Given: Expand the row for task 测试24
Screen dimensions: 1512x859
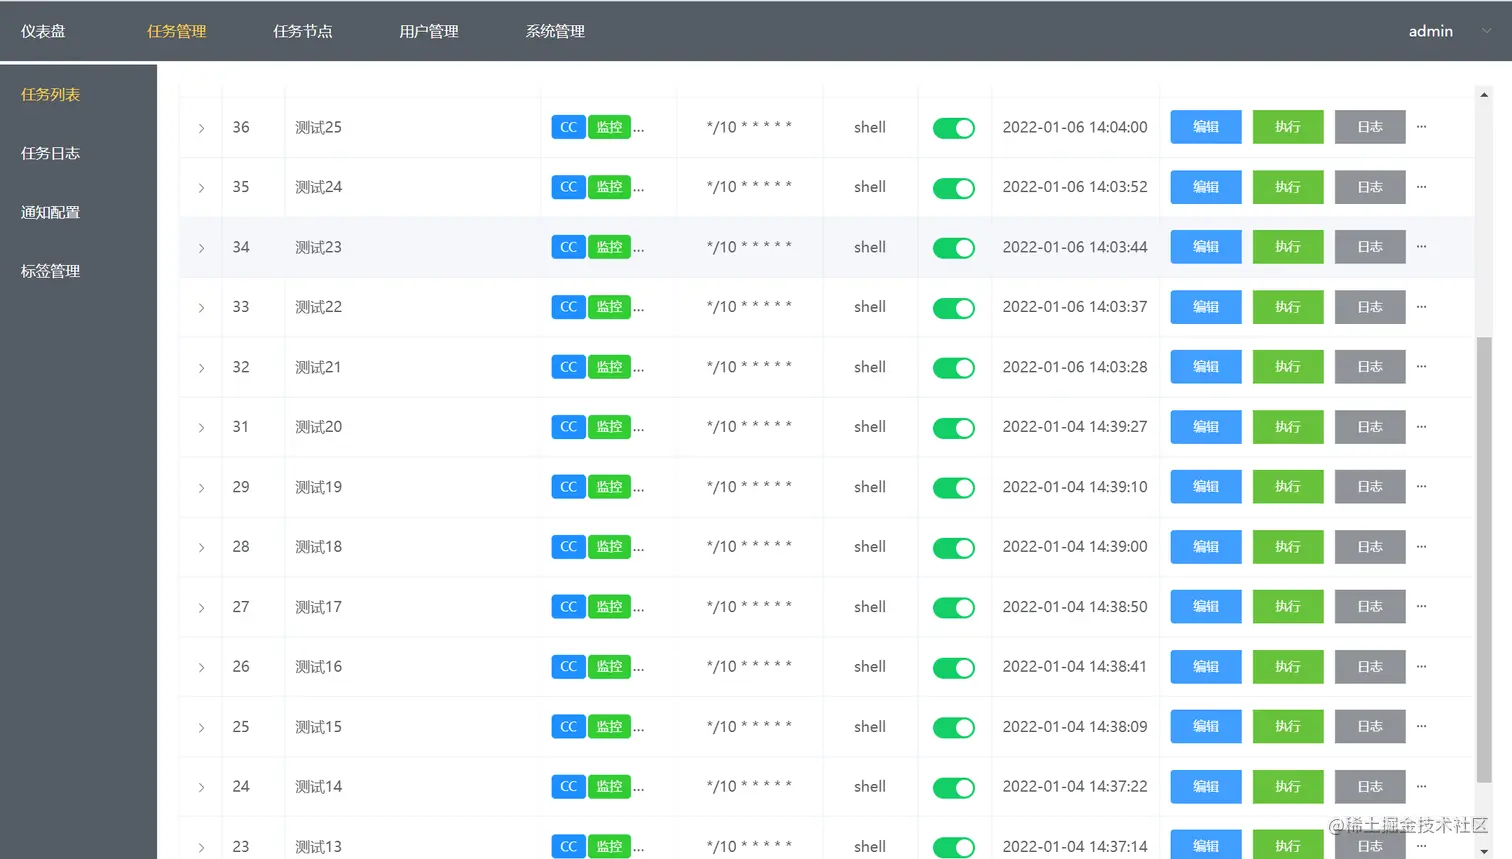Looking at the screenshot, I should click(x=201, y=188).
